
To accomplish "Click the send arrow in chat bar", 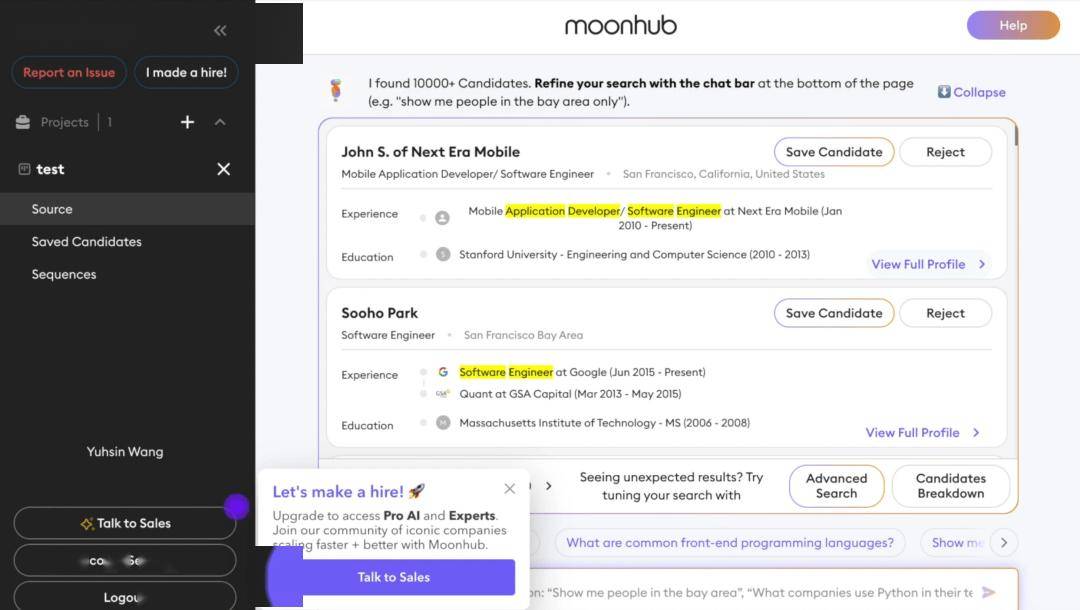I will [988, 592].
